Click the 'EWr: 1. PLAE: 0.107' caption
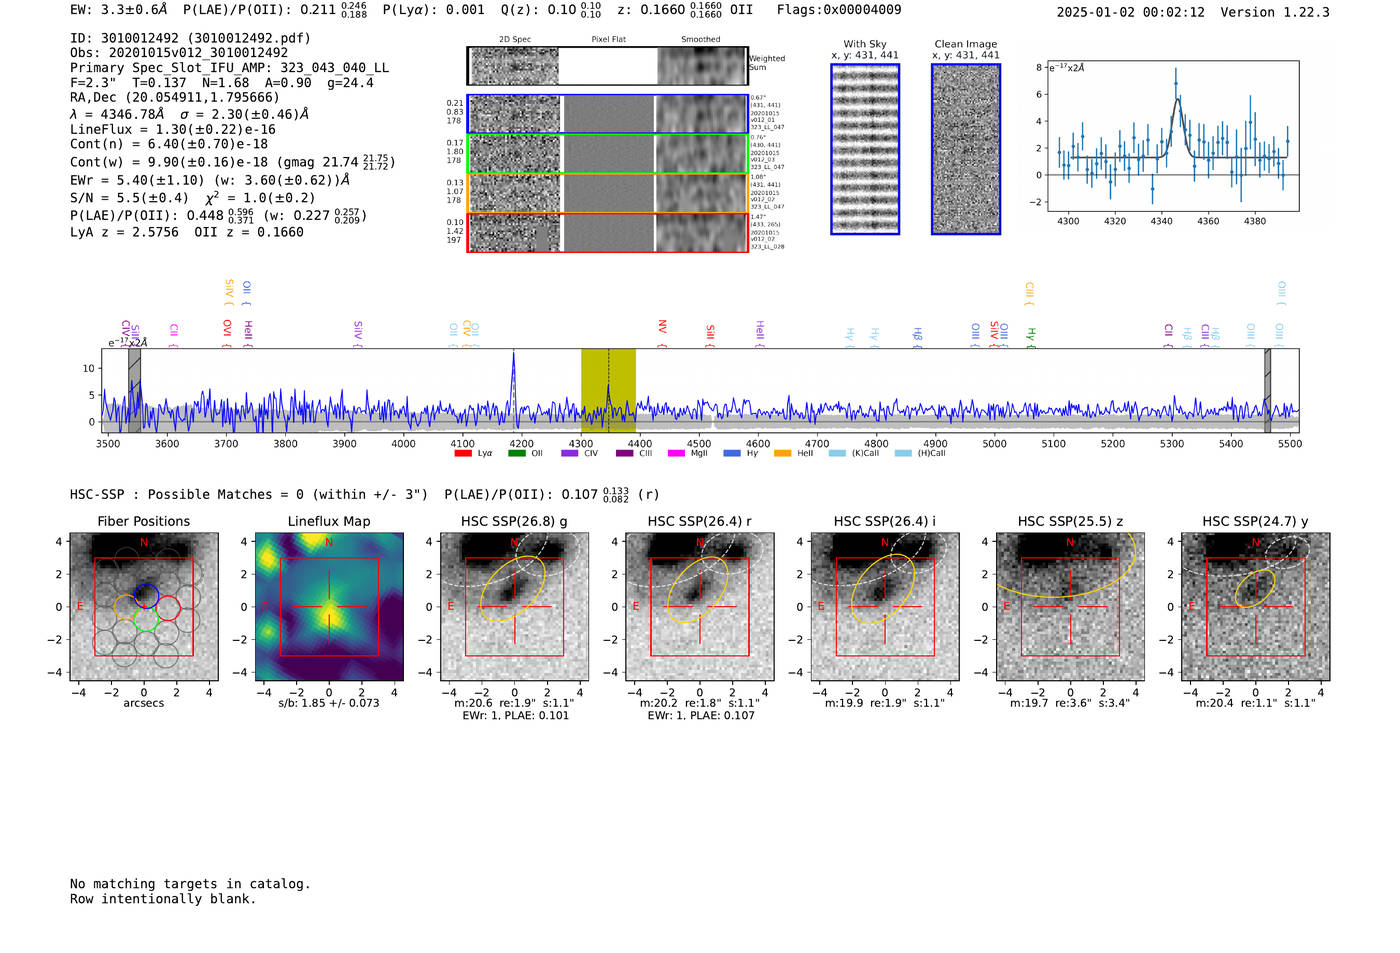This screenshot has height=953, width=1400. [701, 716]
